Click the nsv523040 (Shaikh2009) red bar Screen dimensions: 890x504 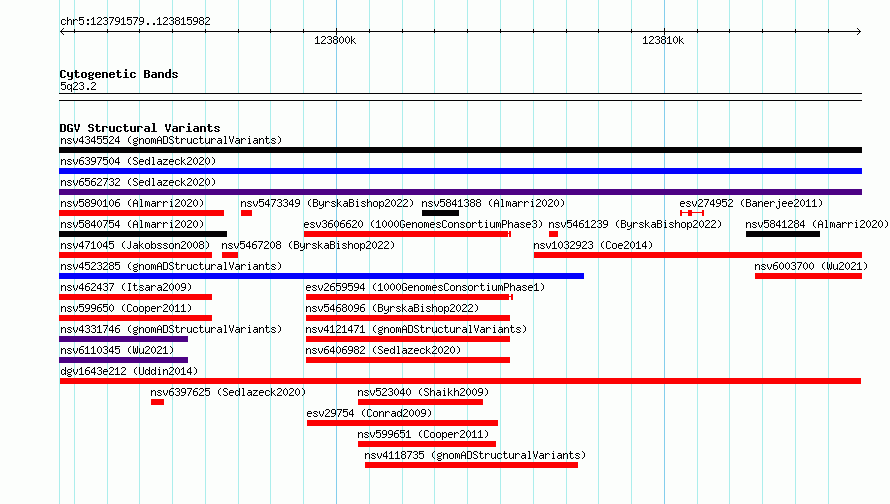421,402
